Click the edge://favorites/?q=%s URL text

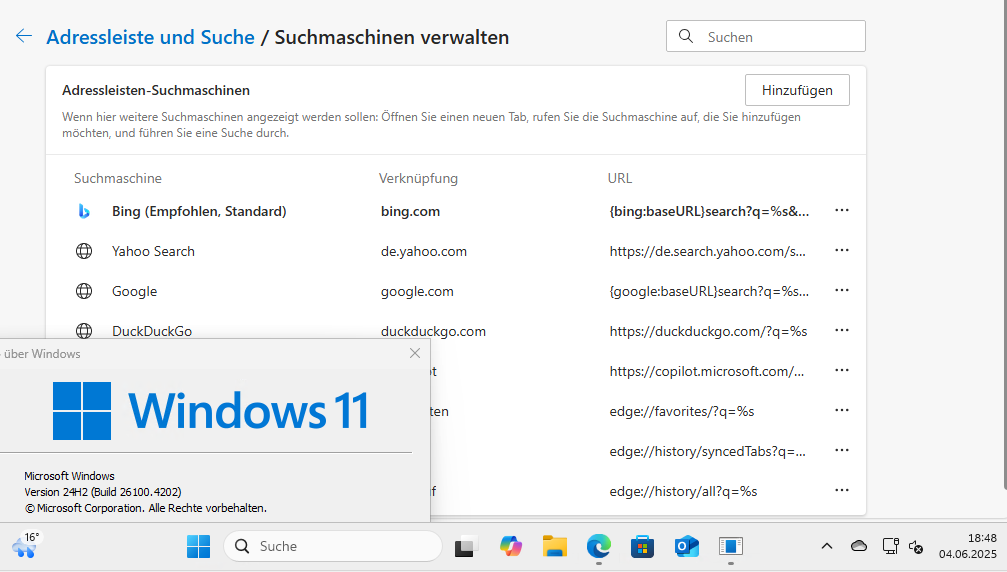682,411
